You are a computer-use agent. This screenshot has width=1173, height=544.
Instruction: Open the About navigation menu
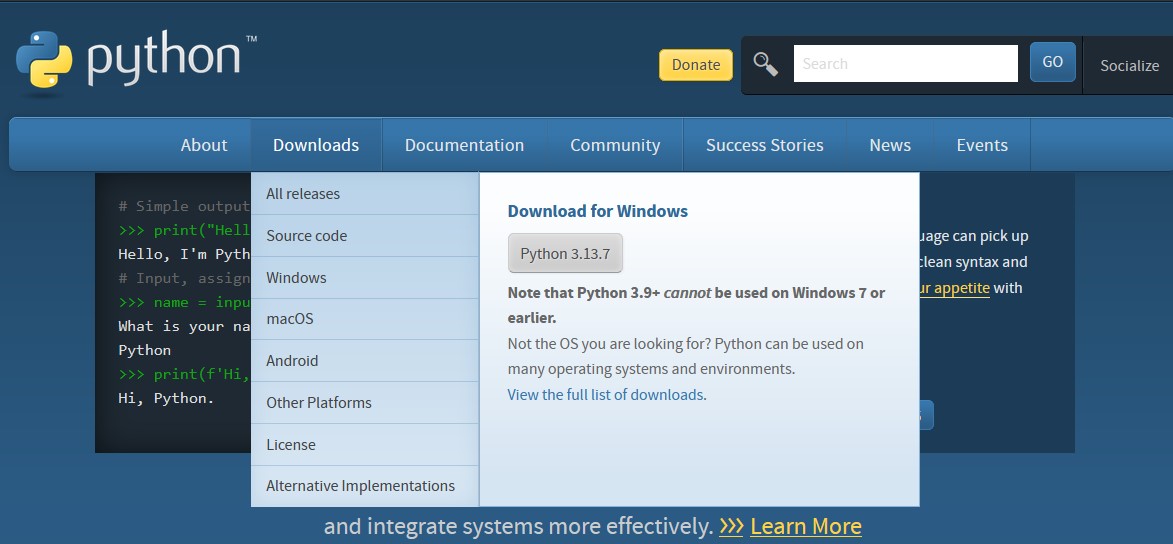[x=204, y=145]
